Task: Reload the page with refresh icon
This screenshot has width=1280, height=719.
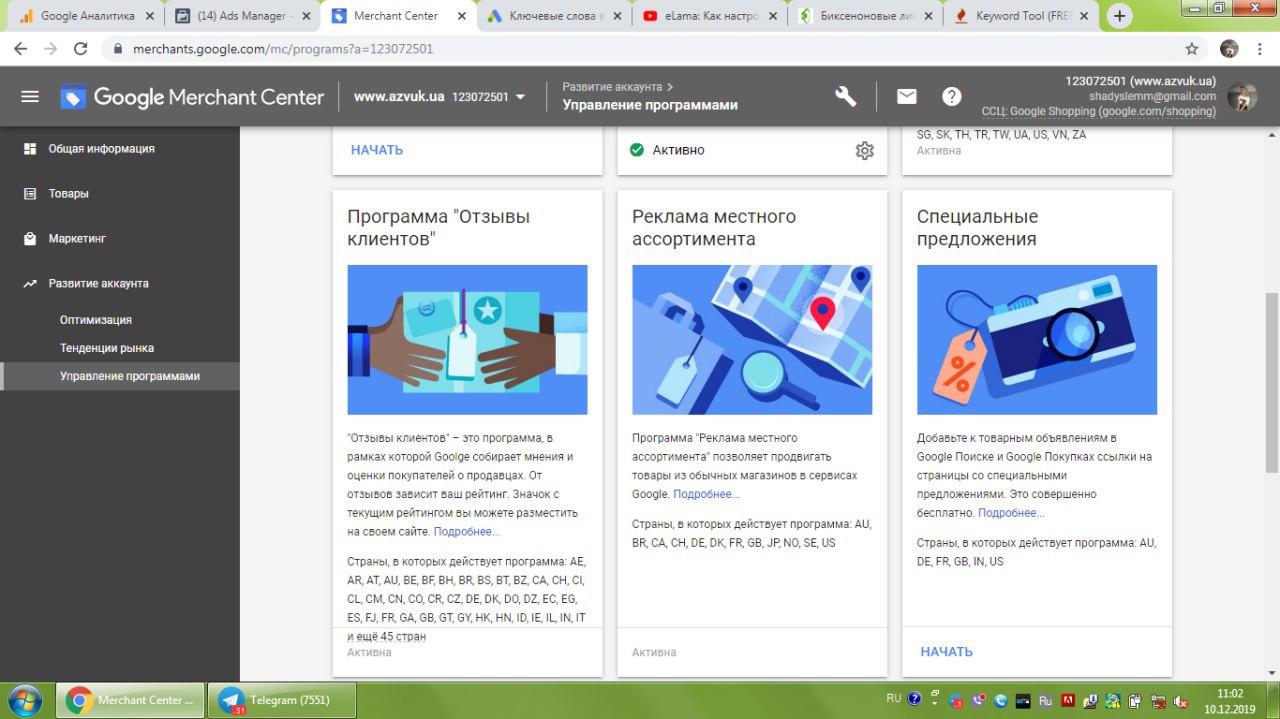Action: (x=81, y=48)
